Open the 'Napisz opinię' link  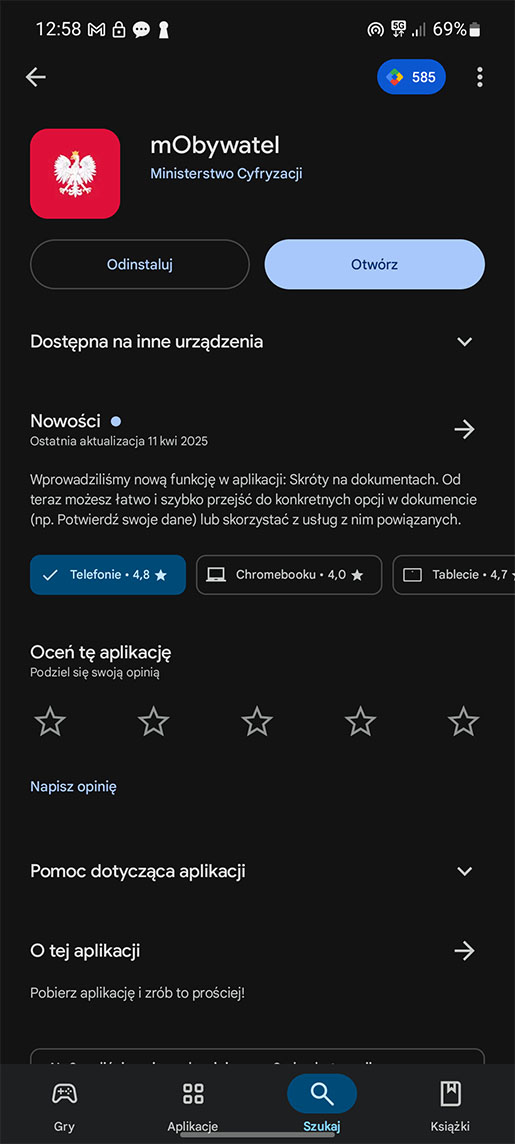click(x=73, y=786)
